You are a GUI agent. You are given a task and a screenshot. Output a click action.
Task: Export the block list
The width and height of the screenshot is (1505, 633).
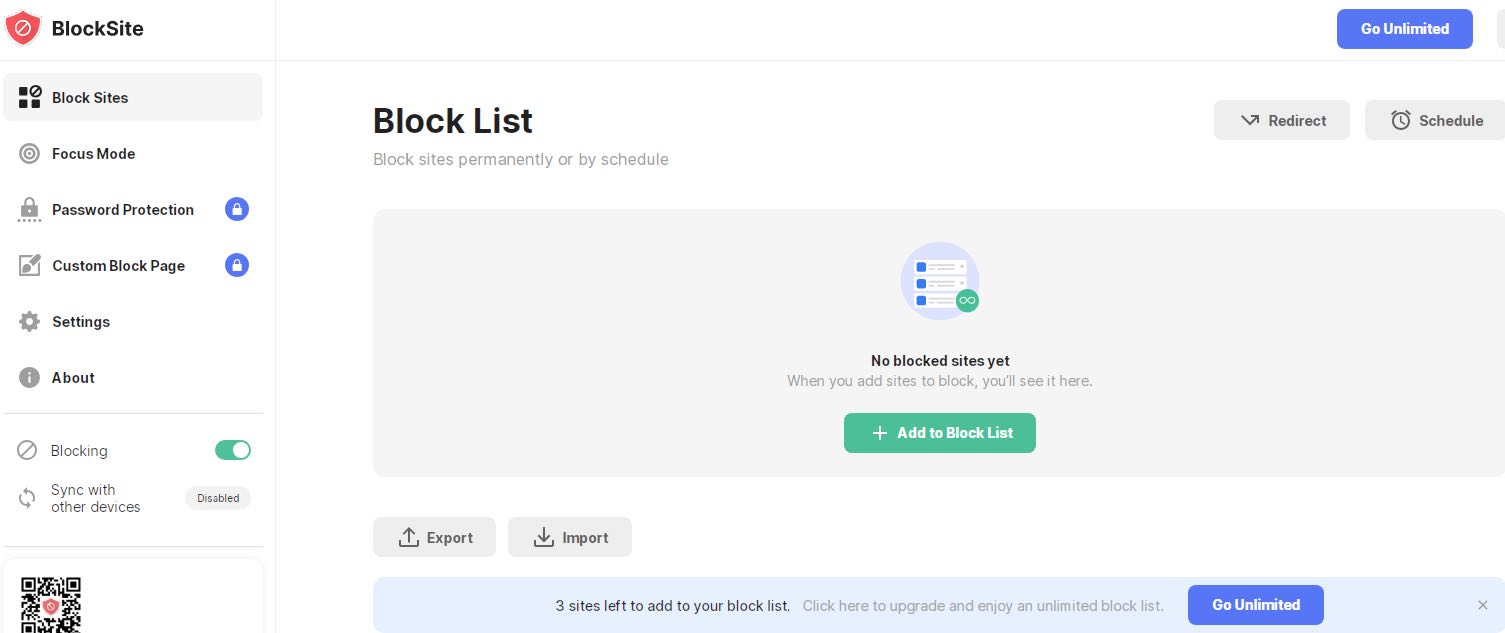[x=434, y=538]
